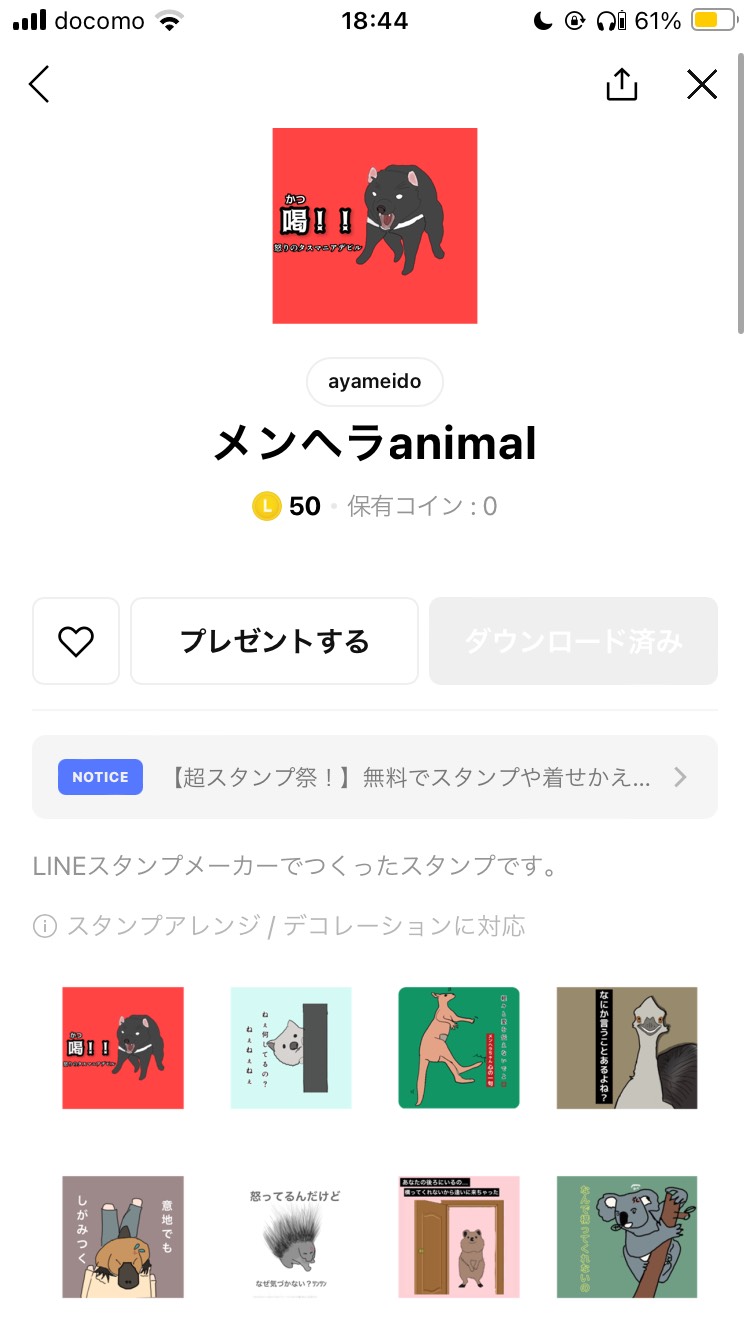Preview the emu sticker thumbnail

pos(627,1047)
